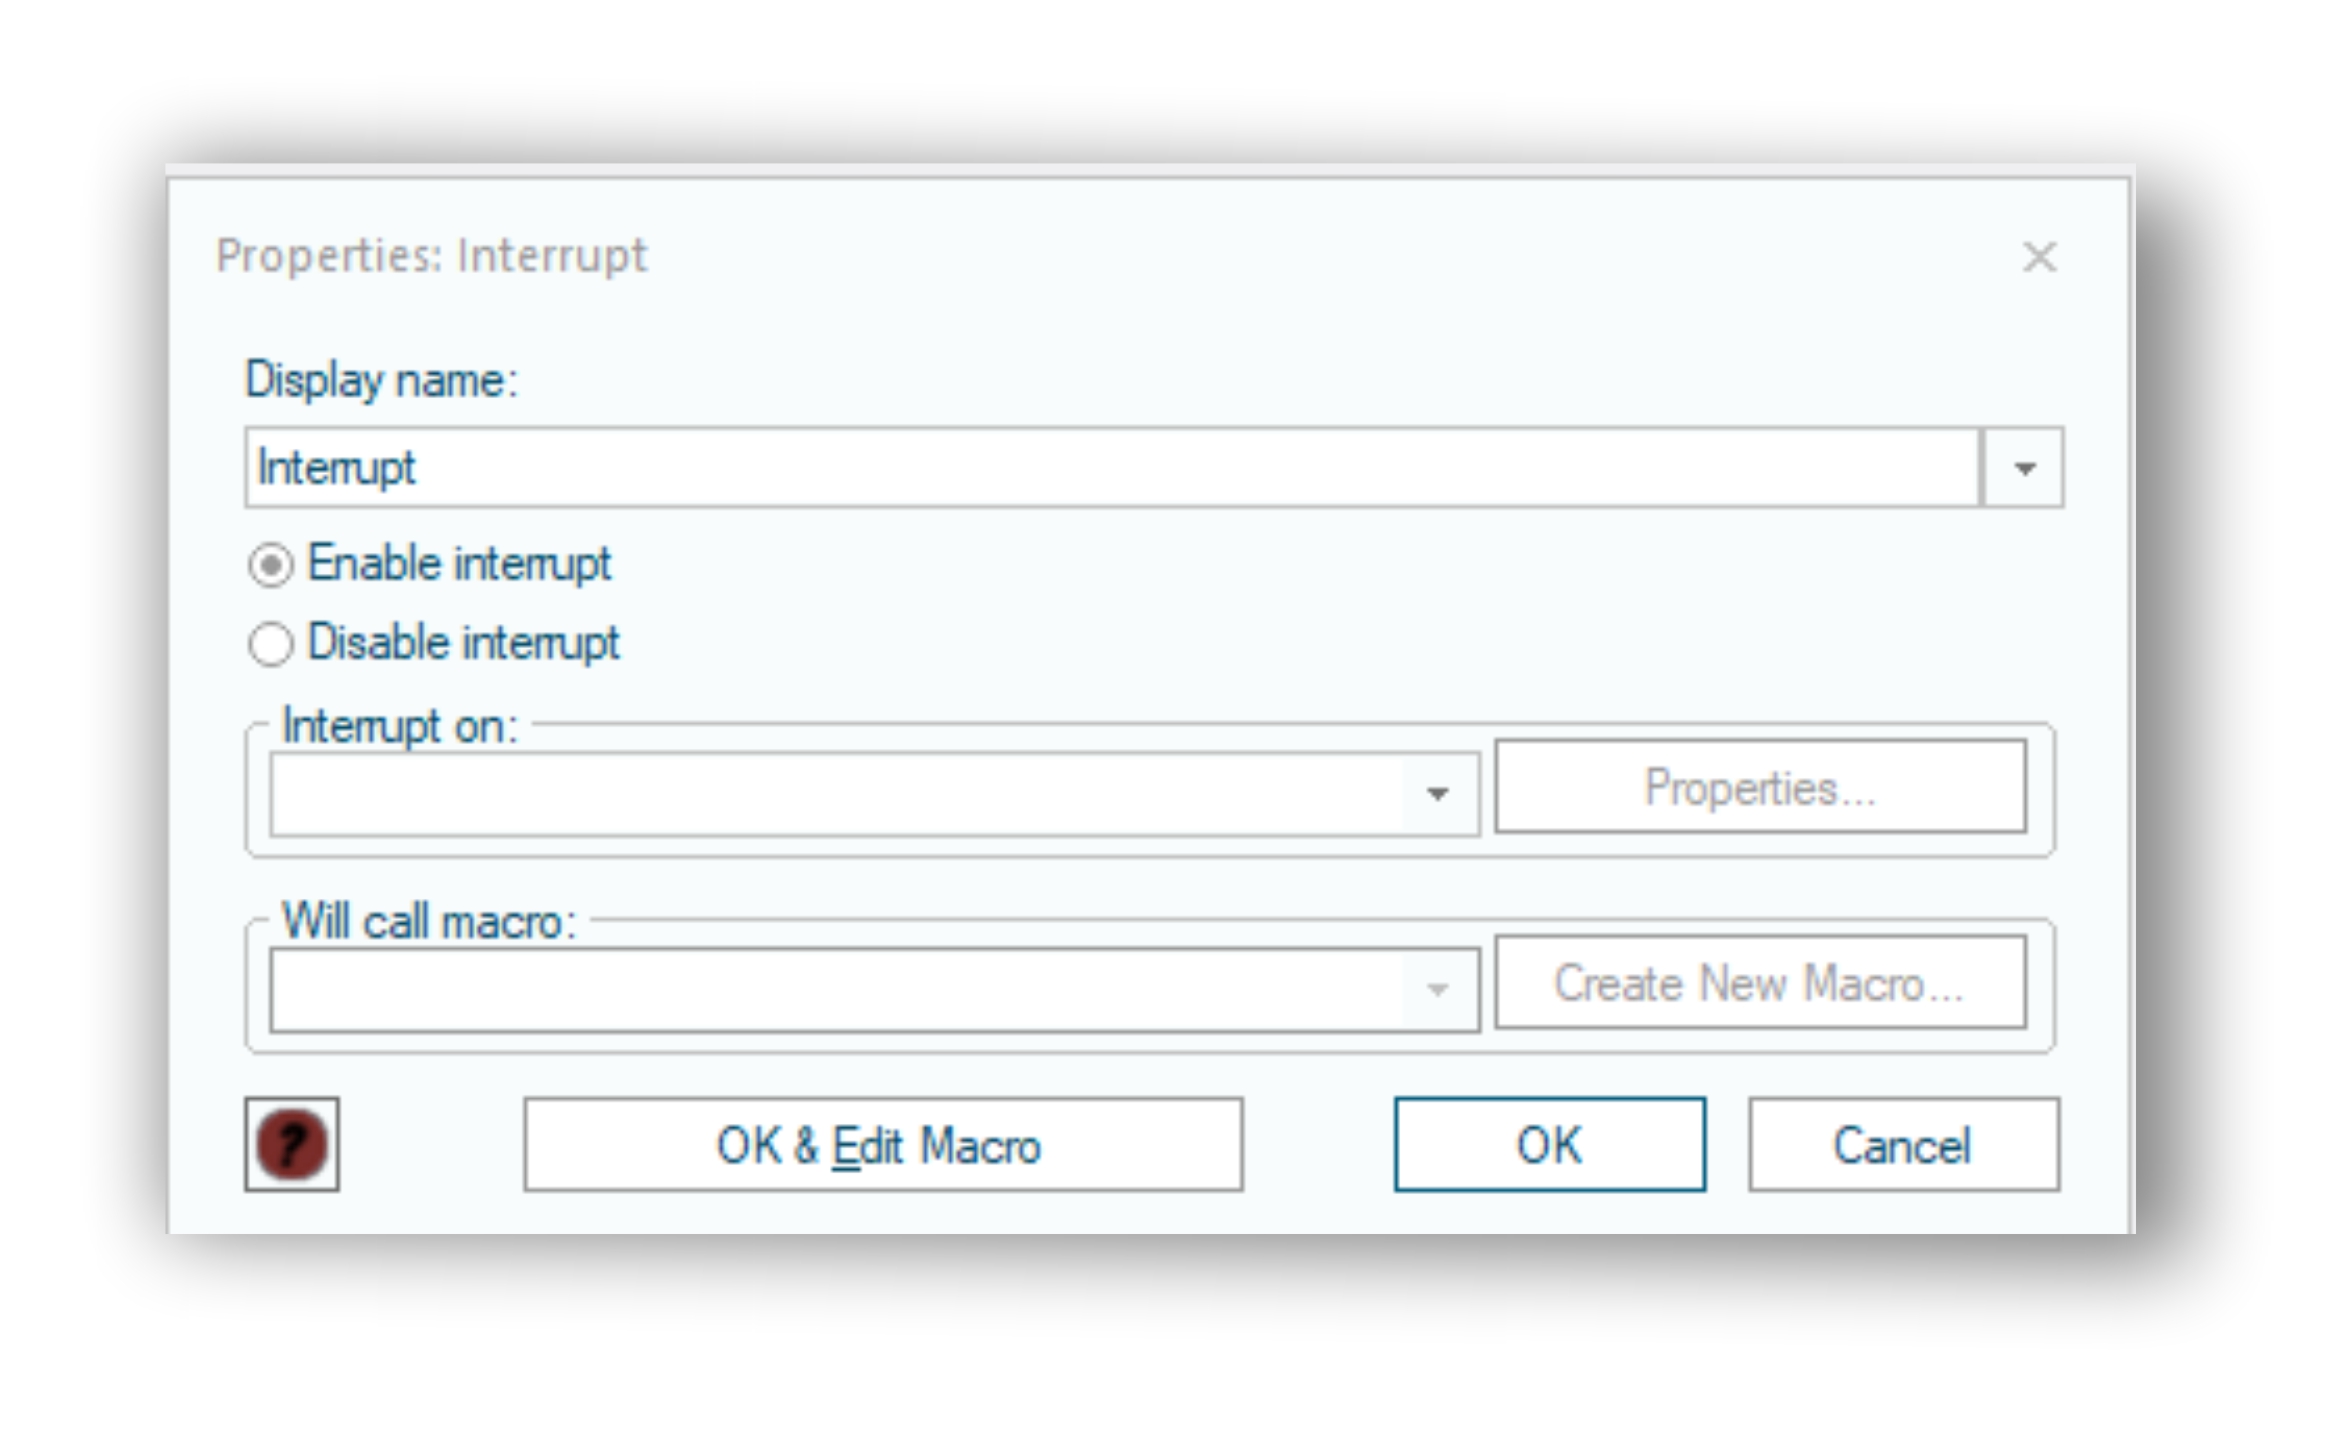The width and height of the screenshot is (2352, 1429).
Task: Open the Will call macro dropdown arrow
Action: tap(1438, 990)
